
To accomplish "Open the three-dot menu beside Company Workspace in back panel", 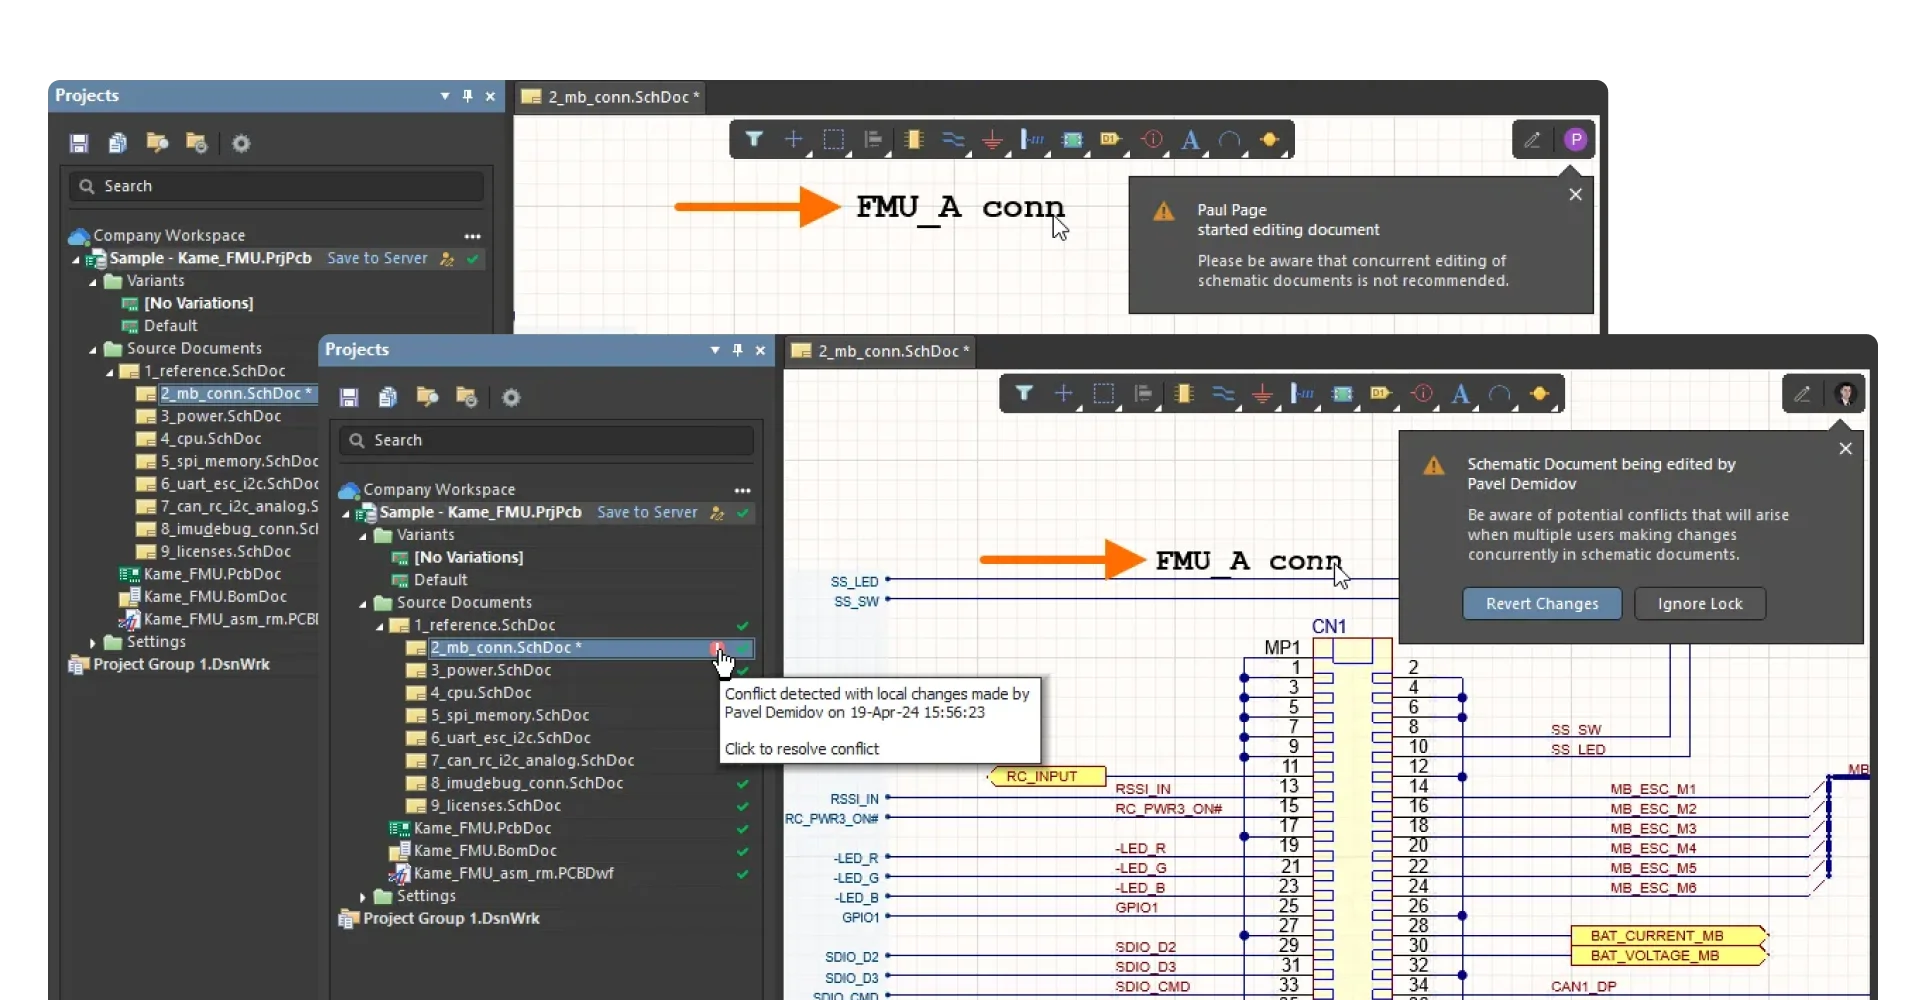I will (472, 236).
